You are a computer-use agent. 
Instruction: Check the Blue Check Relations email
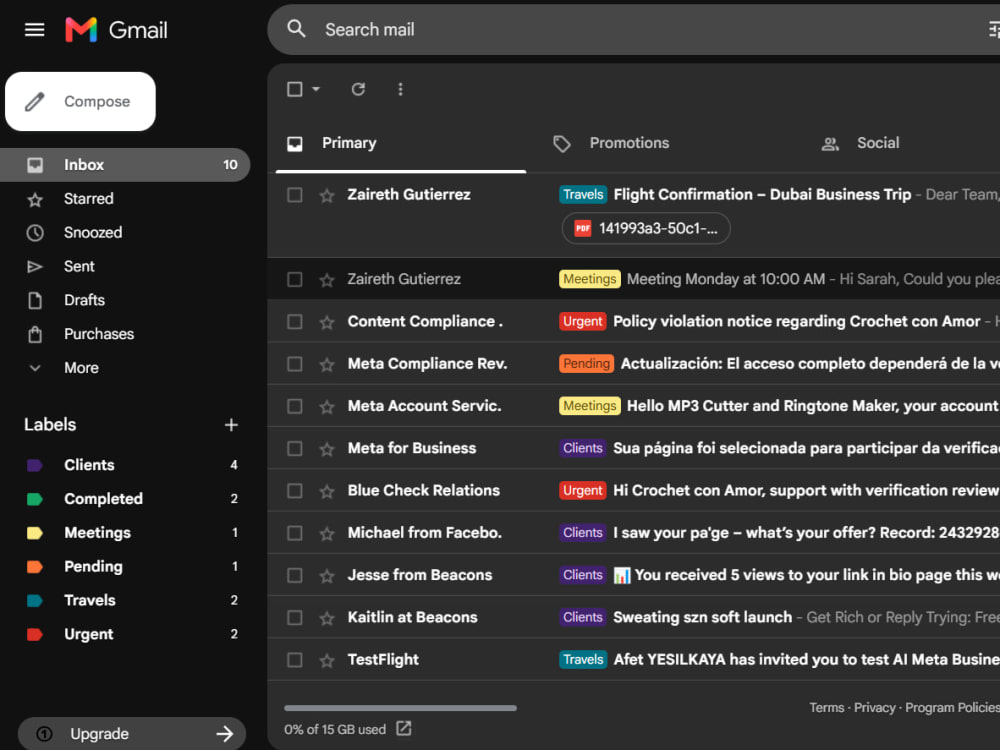(x=295, y=491)
